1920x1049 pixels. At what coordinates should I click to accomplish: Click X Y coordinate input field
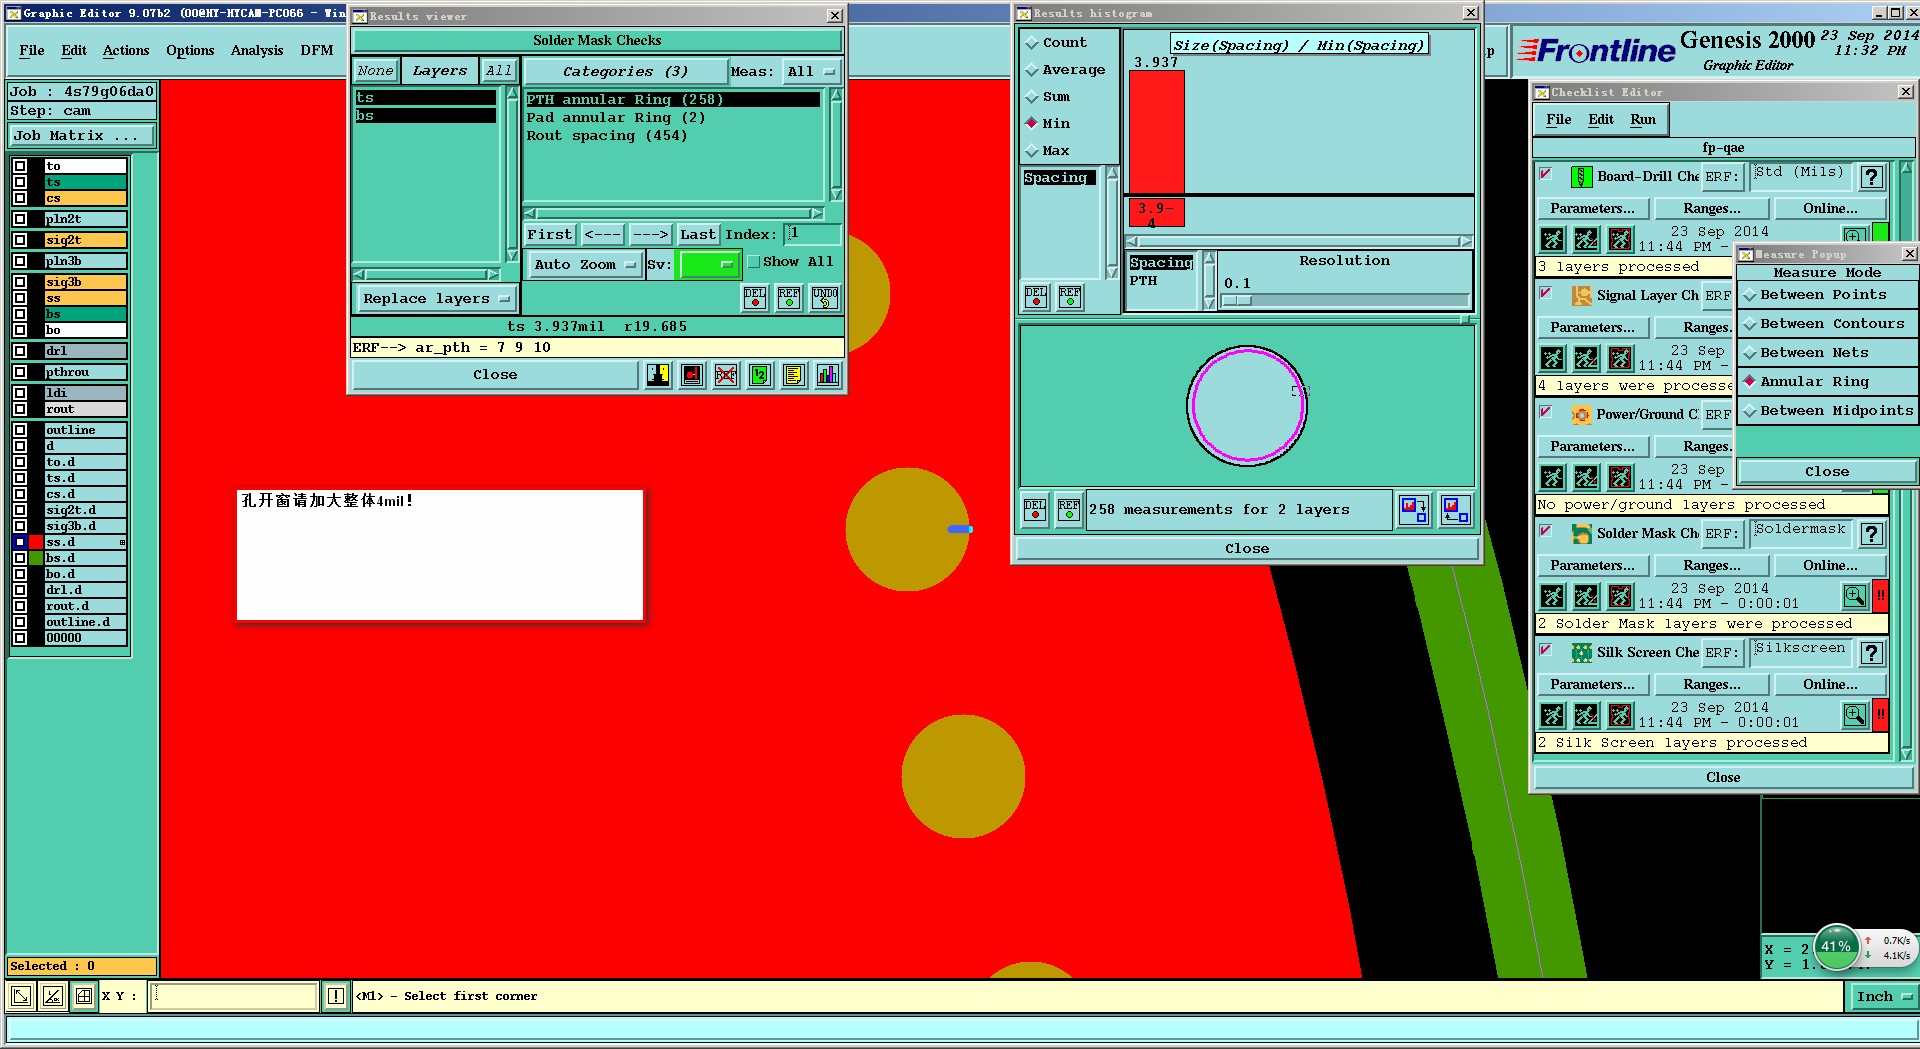point(233,996)
